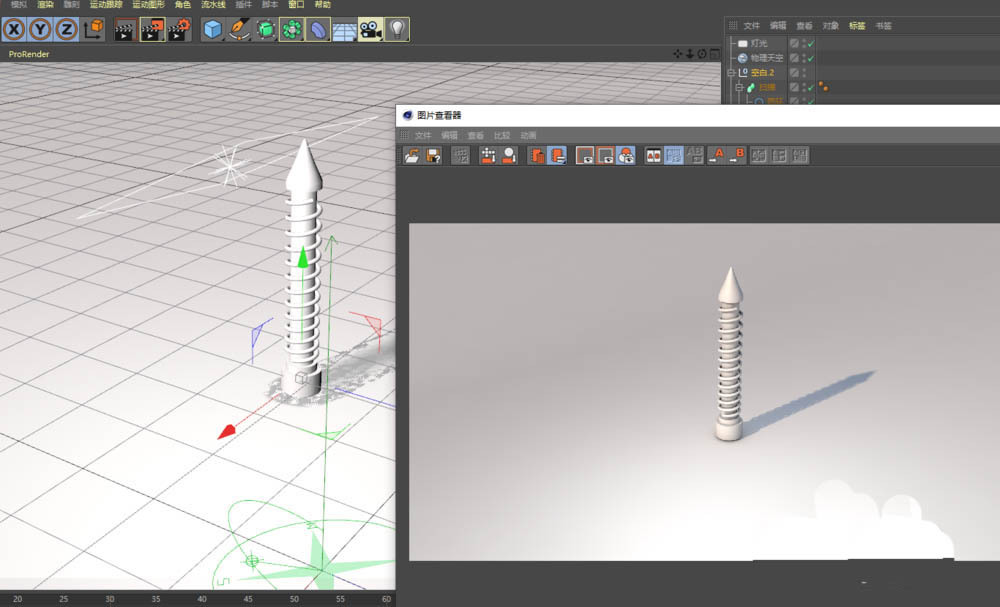Open 比较 (Compare) menu in Picture Viewer
Screen dimensions: 1000x607
[502, 136]
